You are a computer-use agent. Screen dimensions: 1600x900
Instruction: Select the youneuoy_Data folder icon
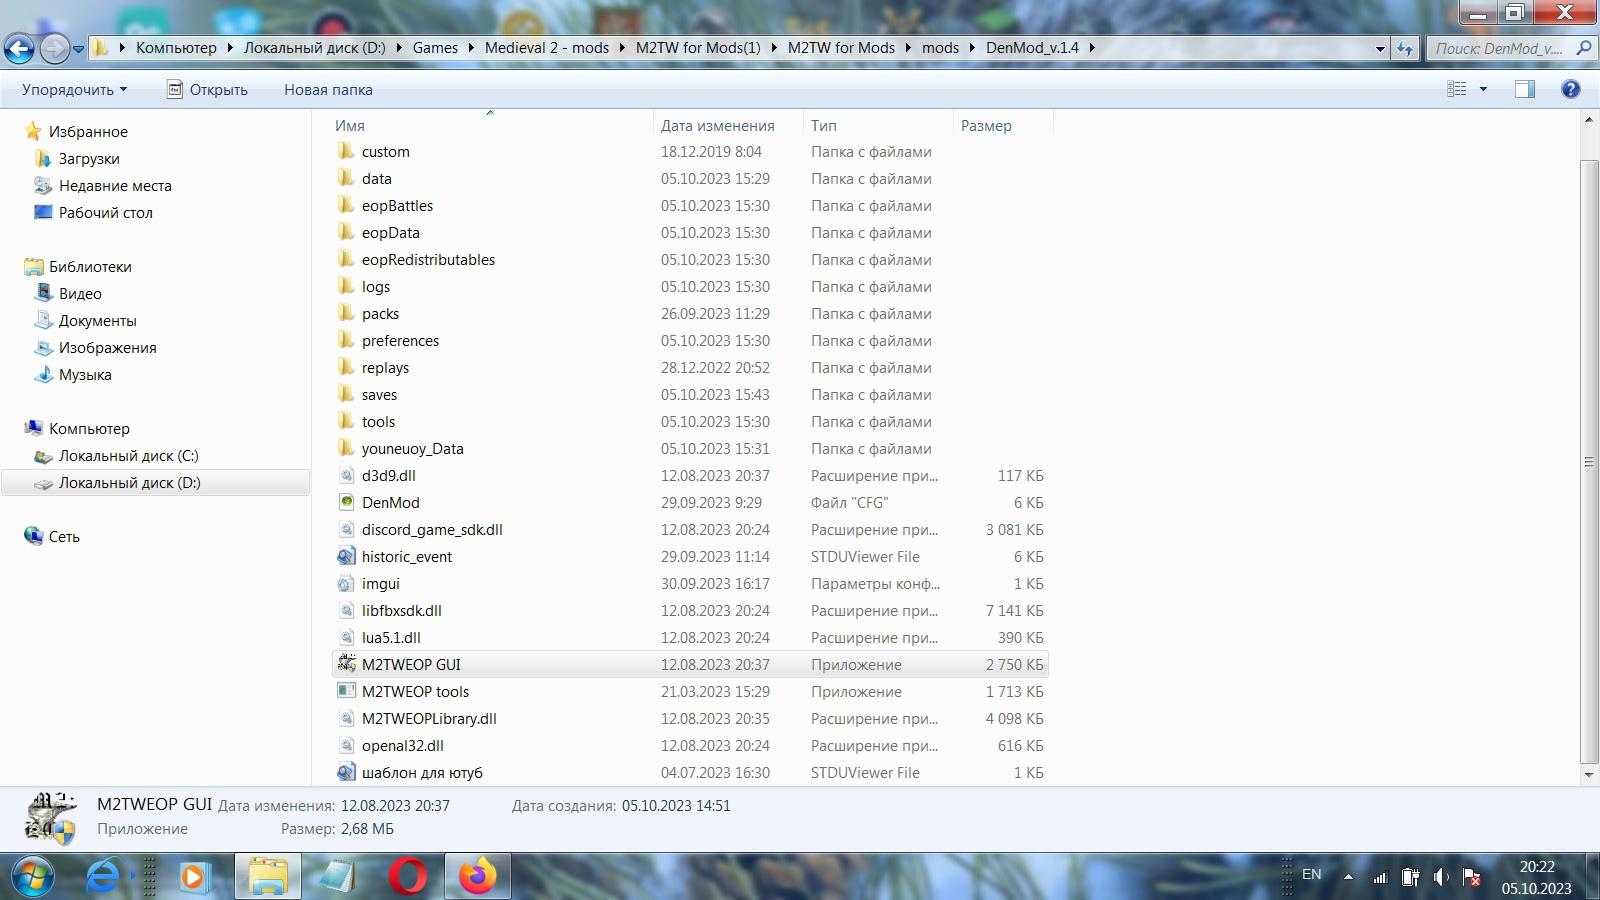[346, 448]
